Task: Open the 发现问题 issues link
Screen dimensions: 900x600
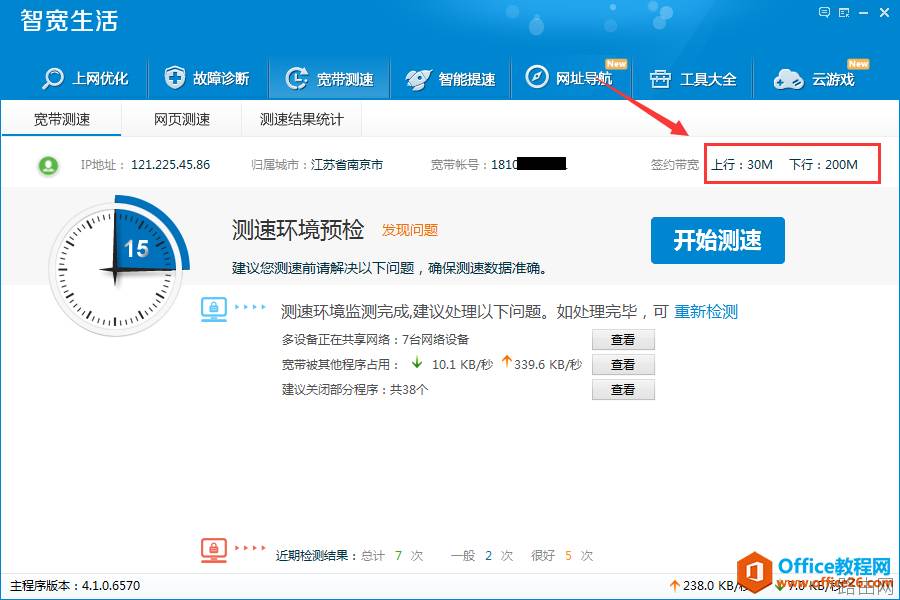Action: [409, 230]
